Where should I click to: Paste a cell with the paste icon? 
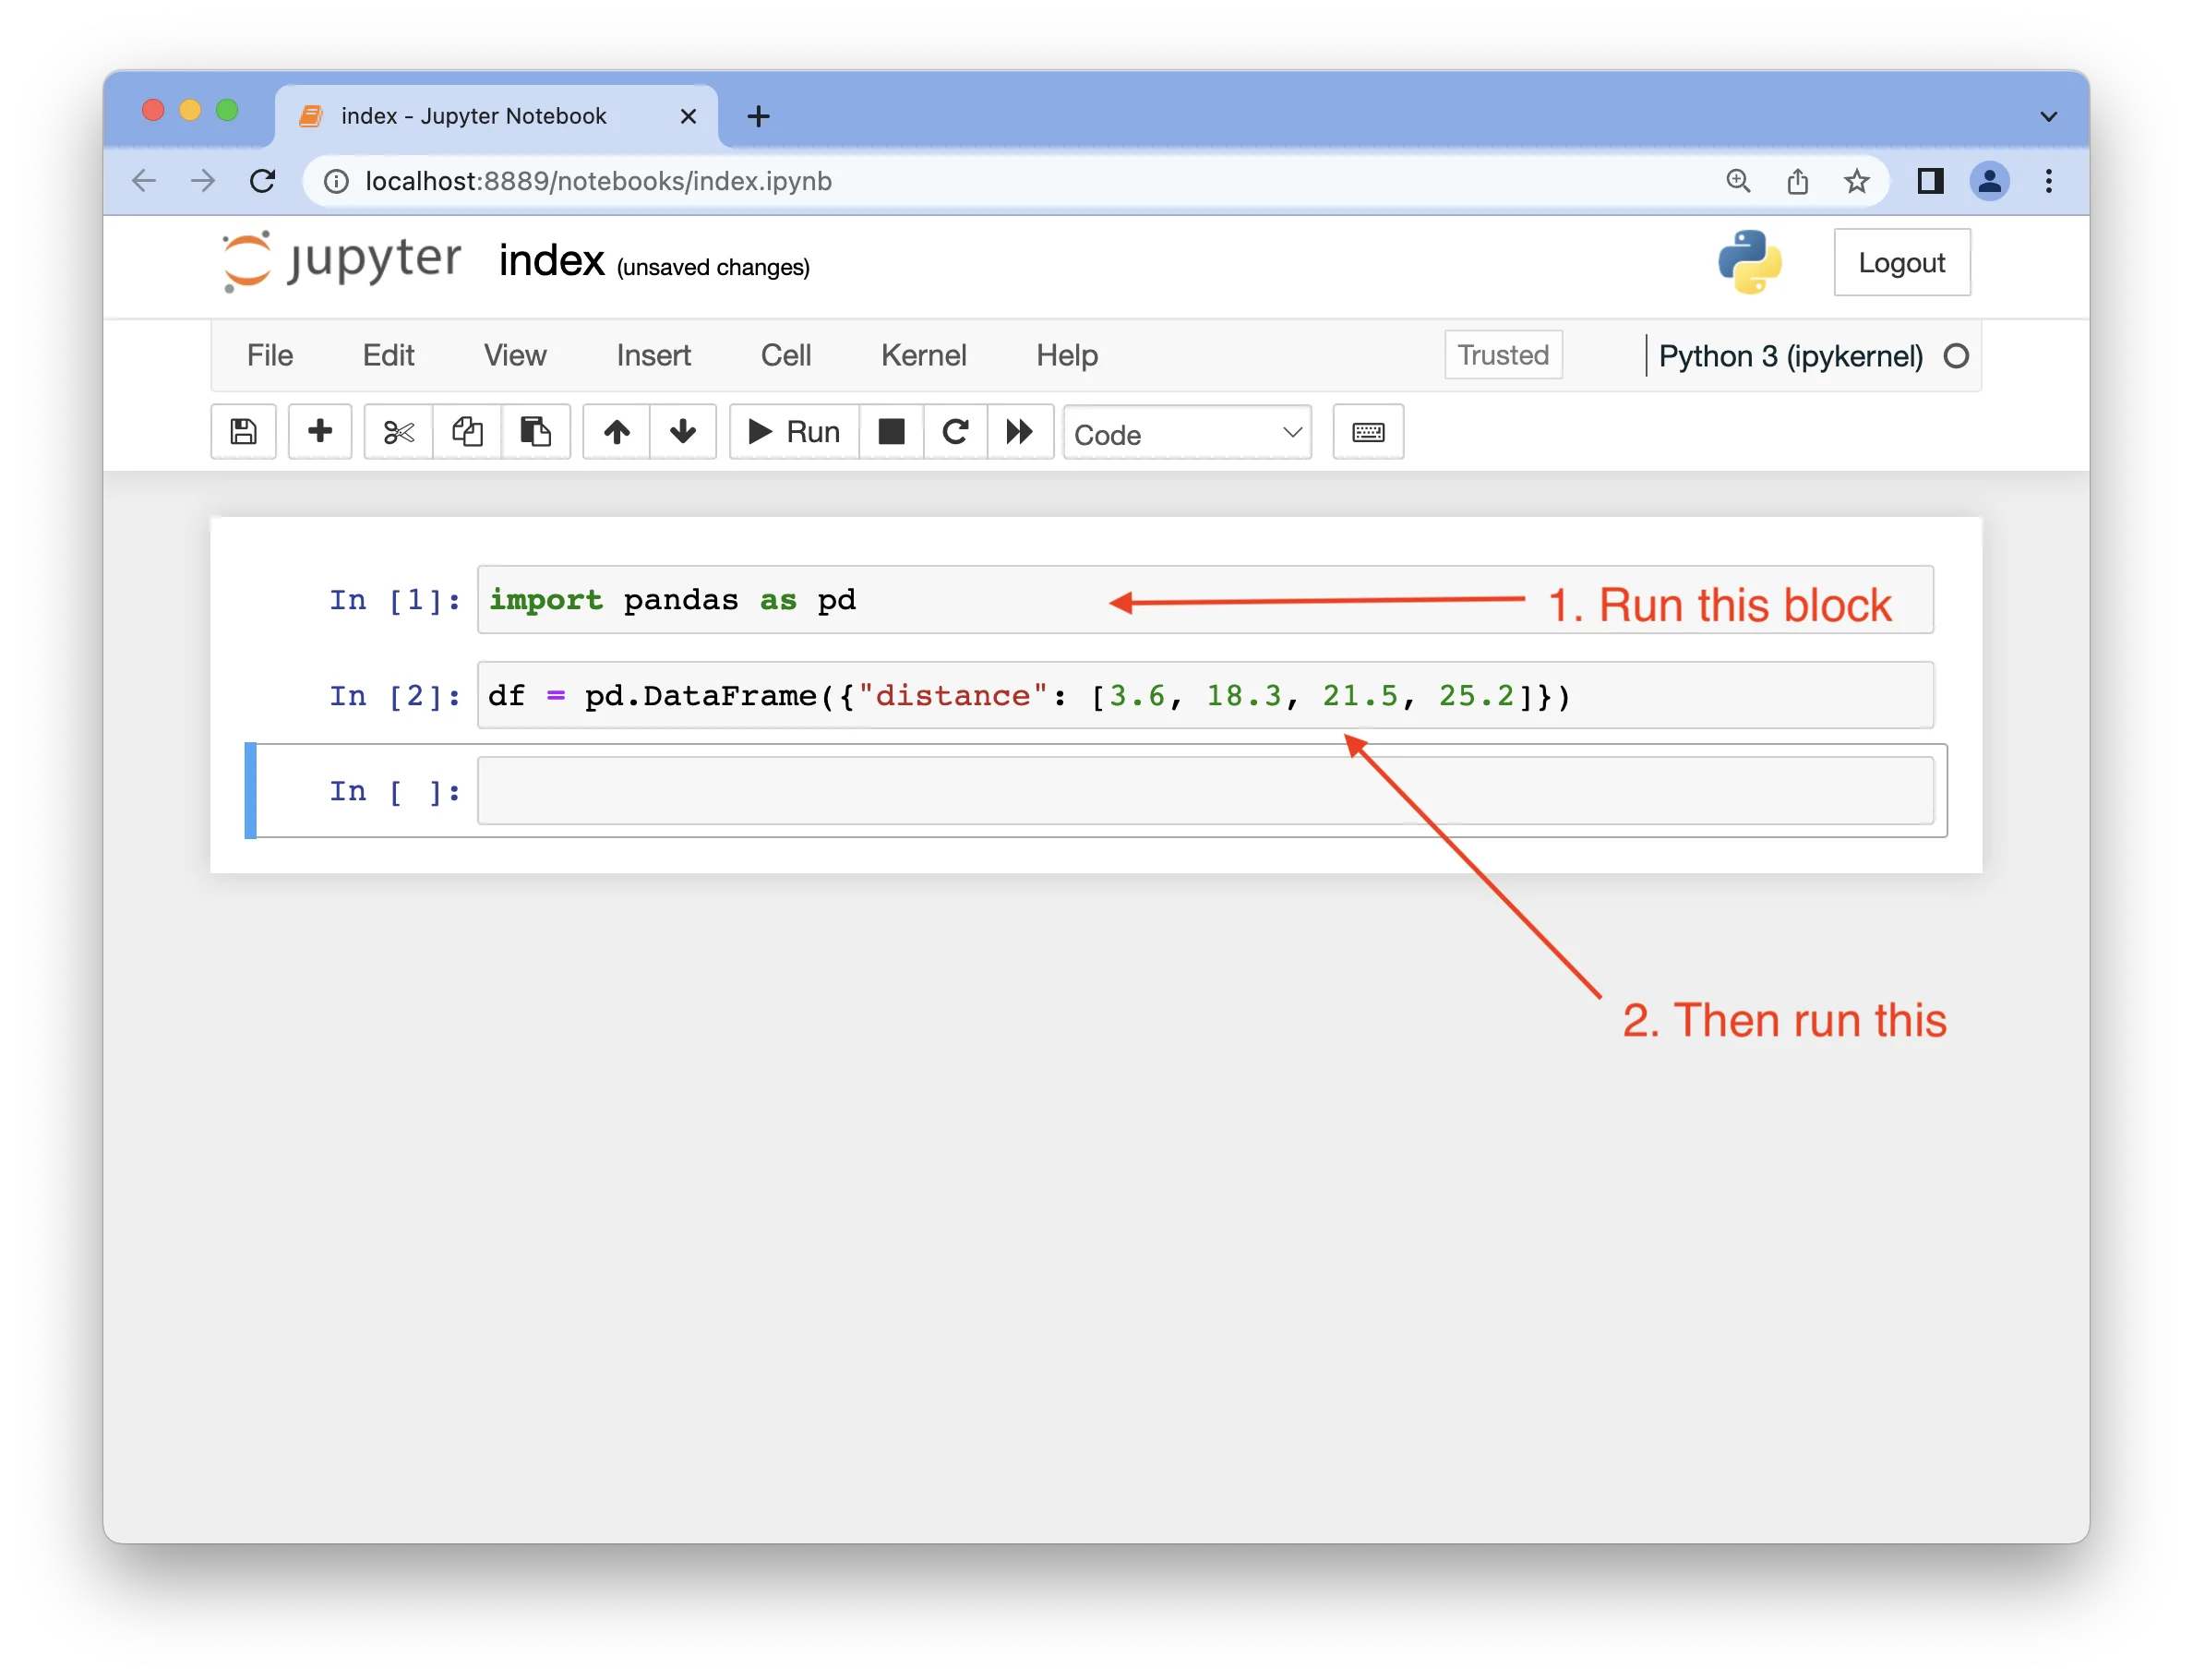(x=536, y=431)
